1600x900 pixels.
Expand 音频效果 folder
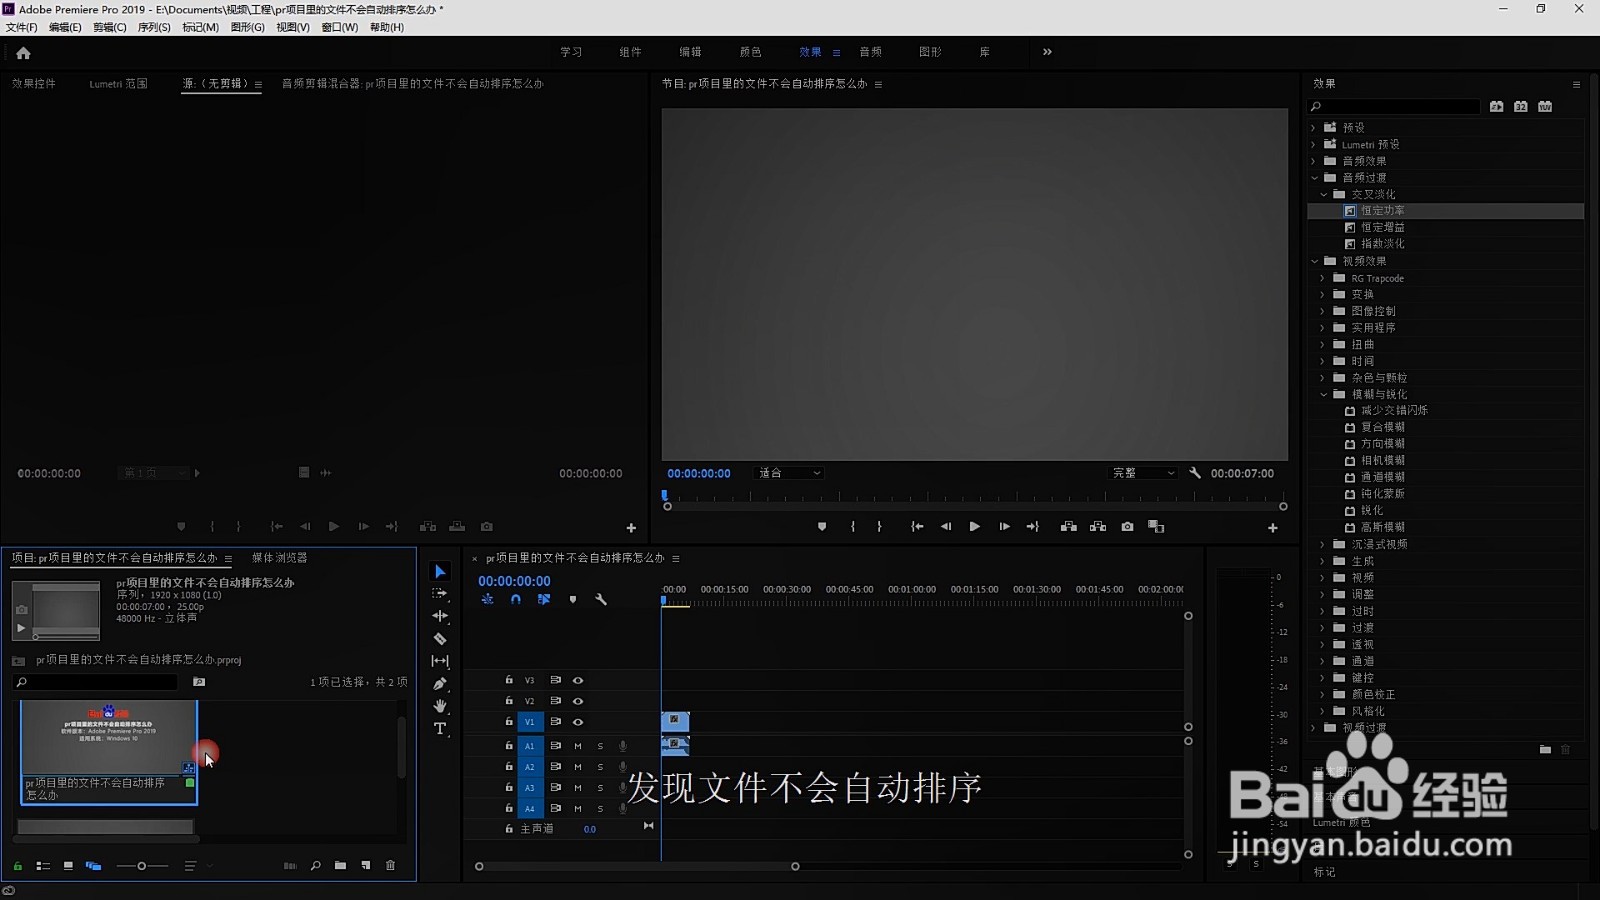[x=1313, y=161]
